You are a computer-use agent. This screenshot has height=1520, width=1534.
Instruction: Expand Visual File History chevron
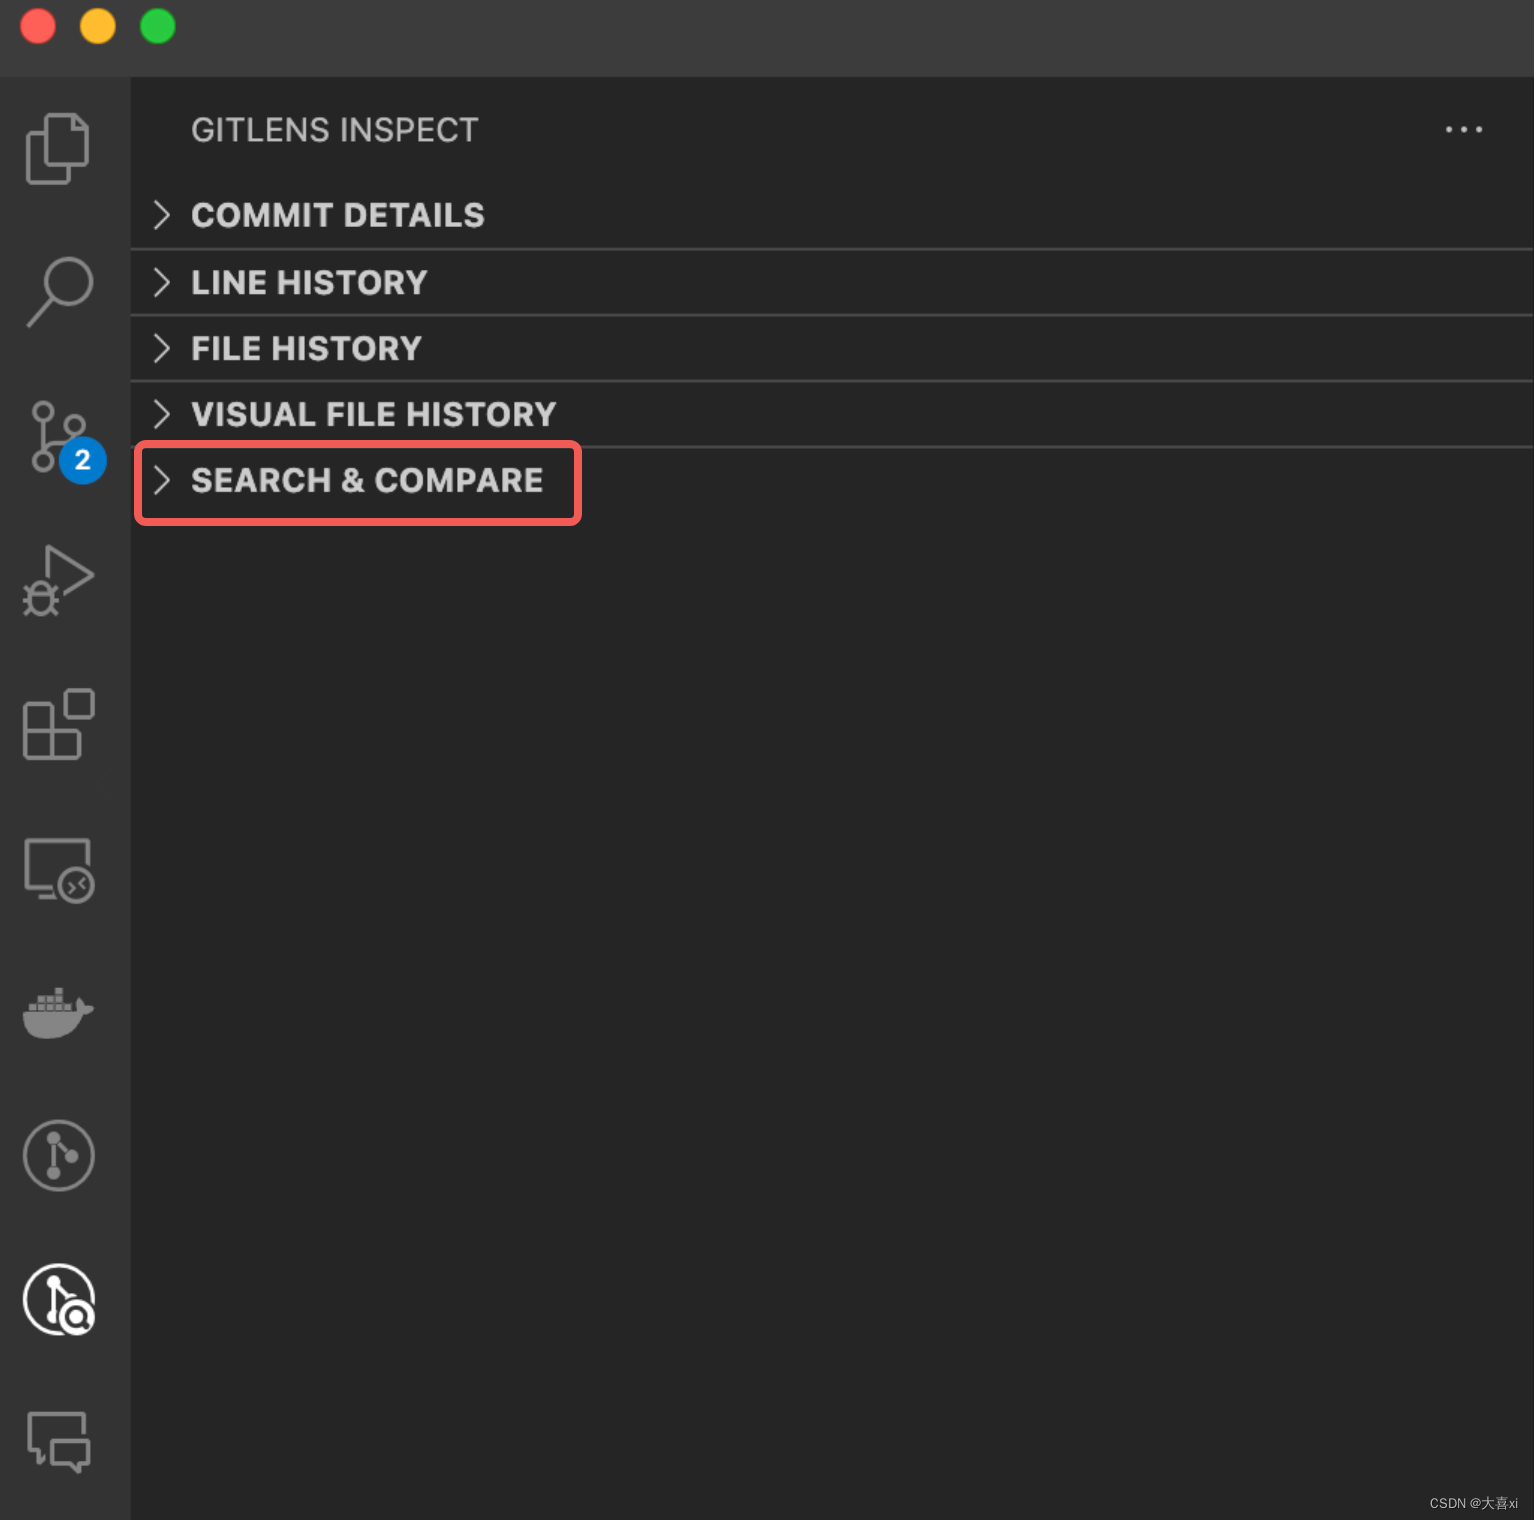[x=162, y=414]
